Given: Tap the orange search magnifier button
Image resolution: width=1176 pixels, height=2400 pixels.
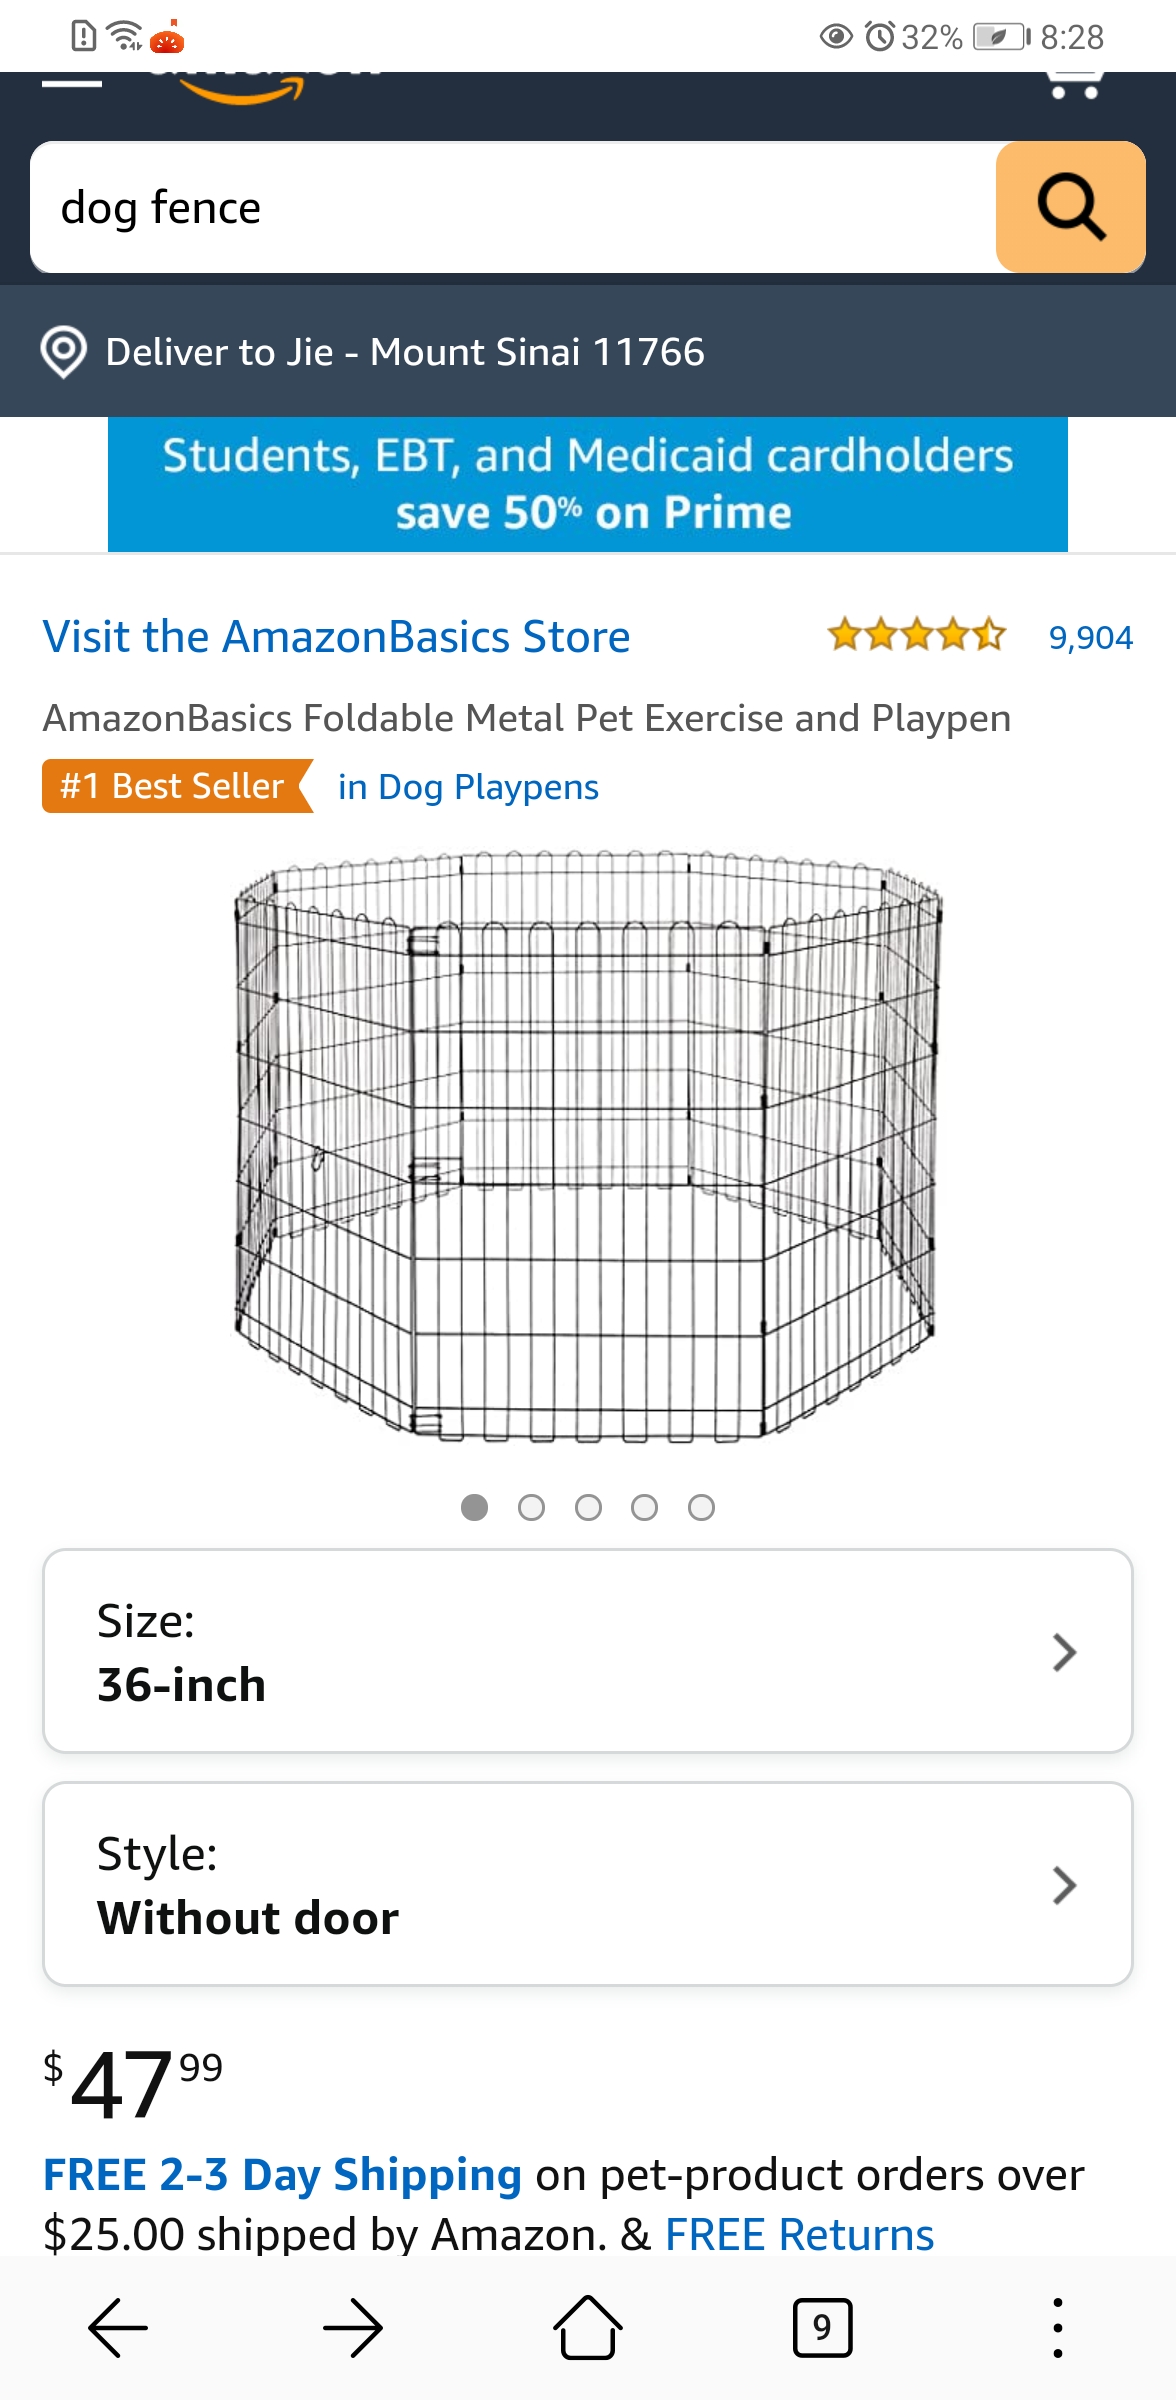Looking at the screenshot, I should 1070,207.
